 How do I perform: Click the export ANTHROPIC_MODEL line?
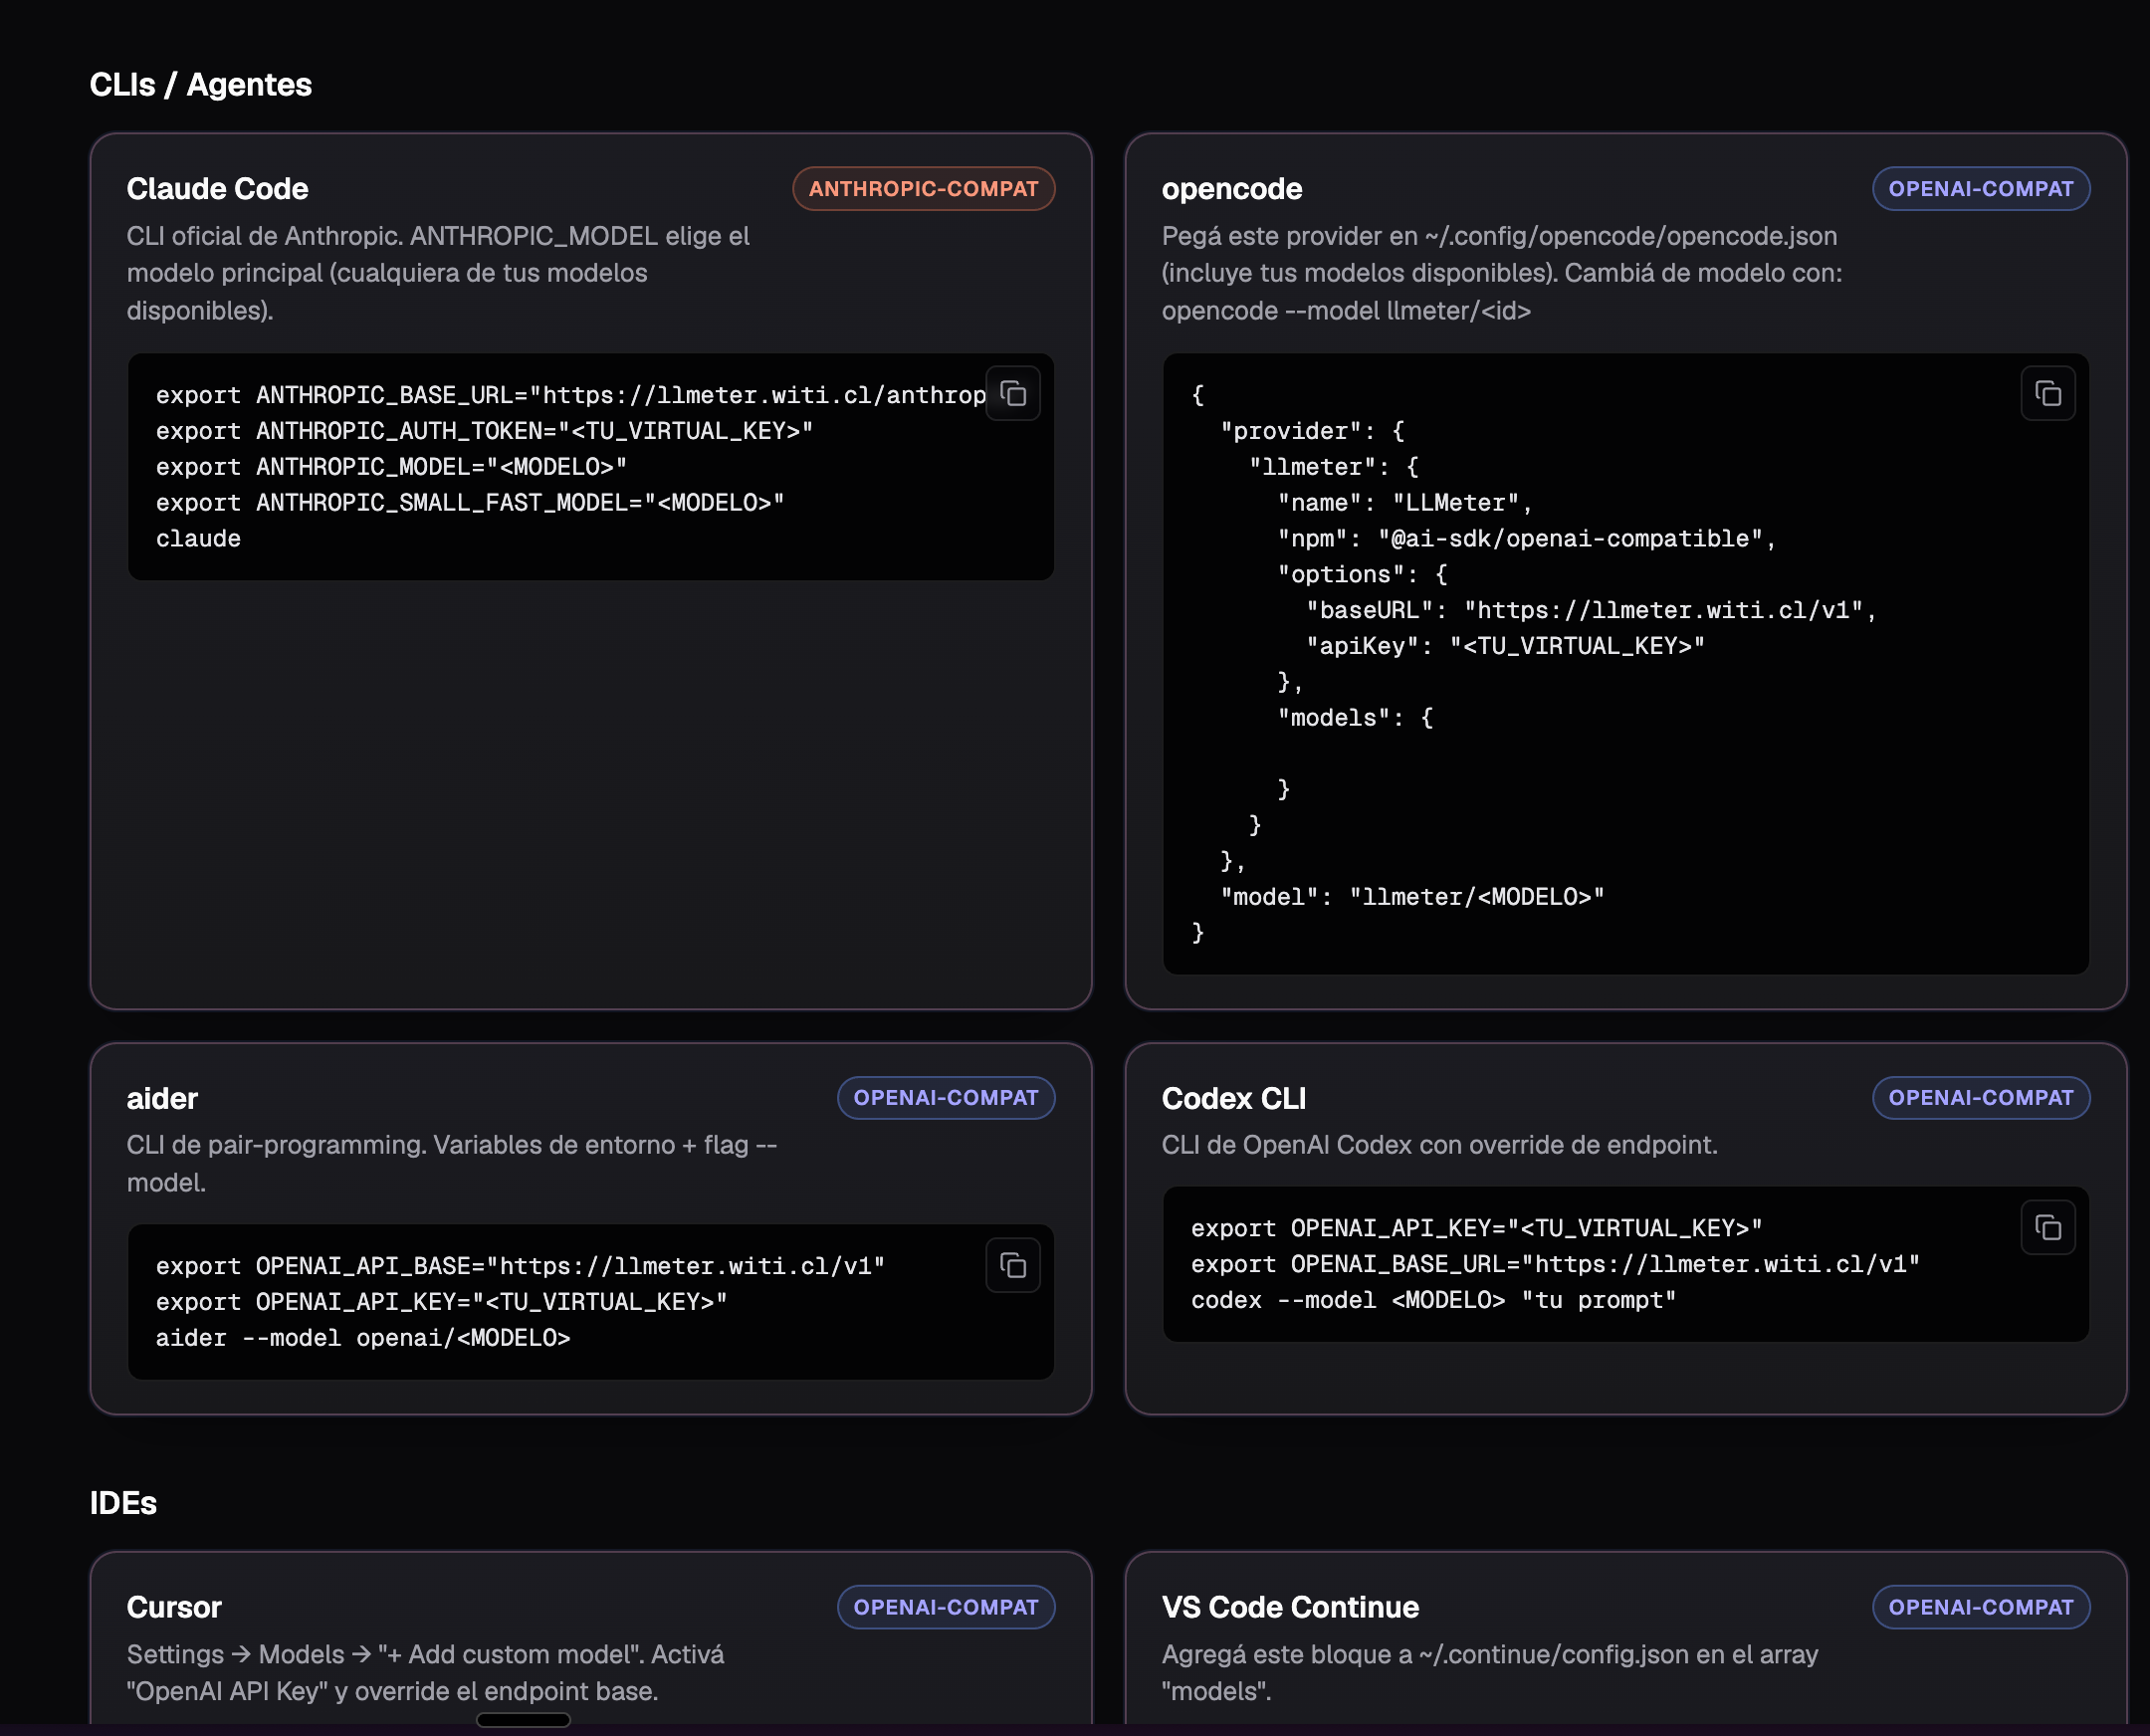(391, 467)
